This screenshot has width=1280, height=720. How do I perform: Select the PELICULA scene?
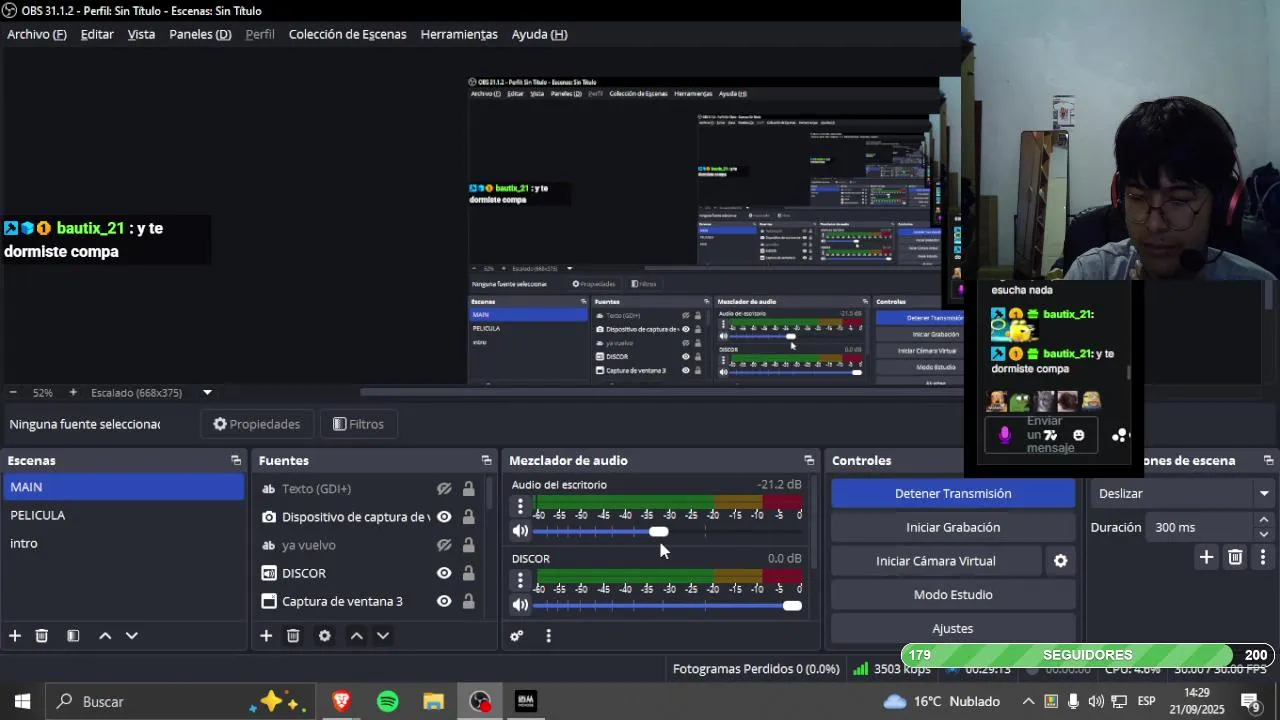click(122, 515)
